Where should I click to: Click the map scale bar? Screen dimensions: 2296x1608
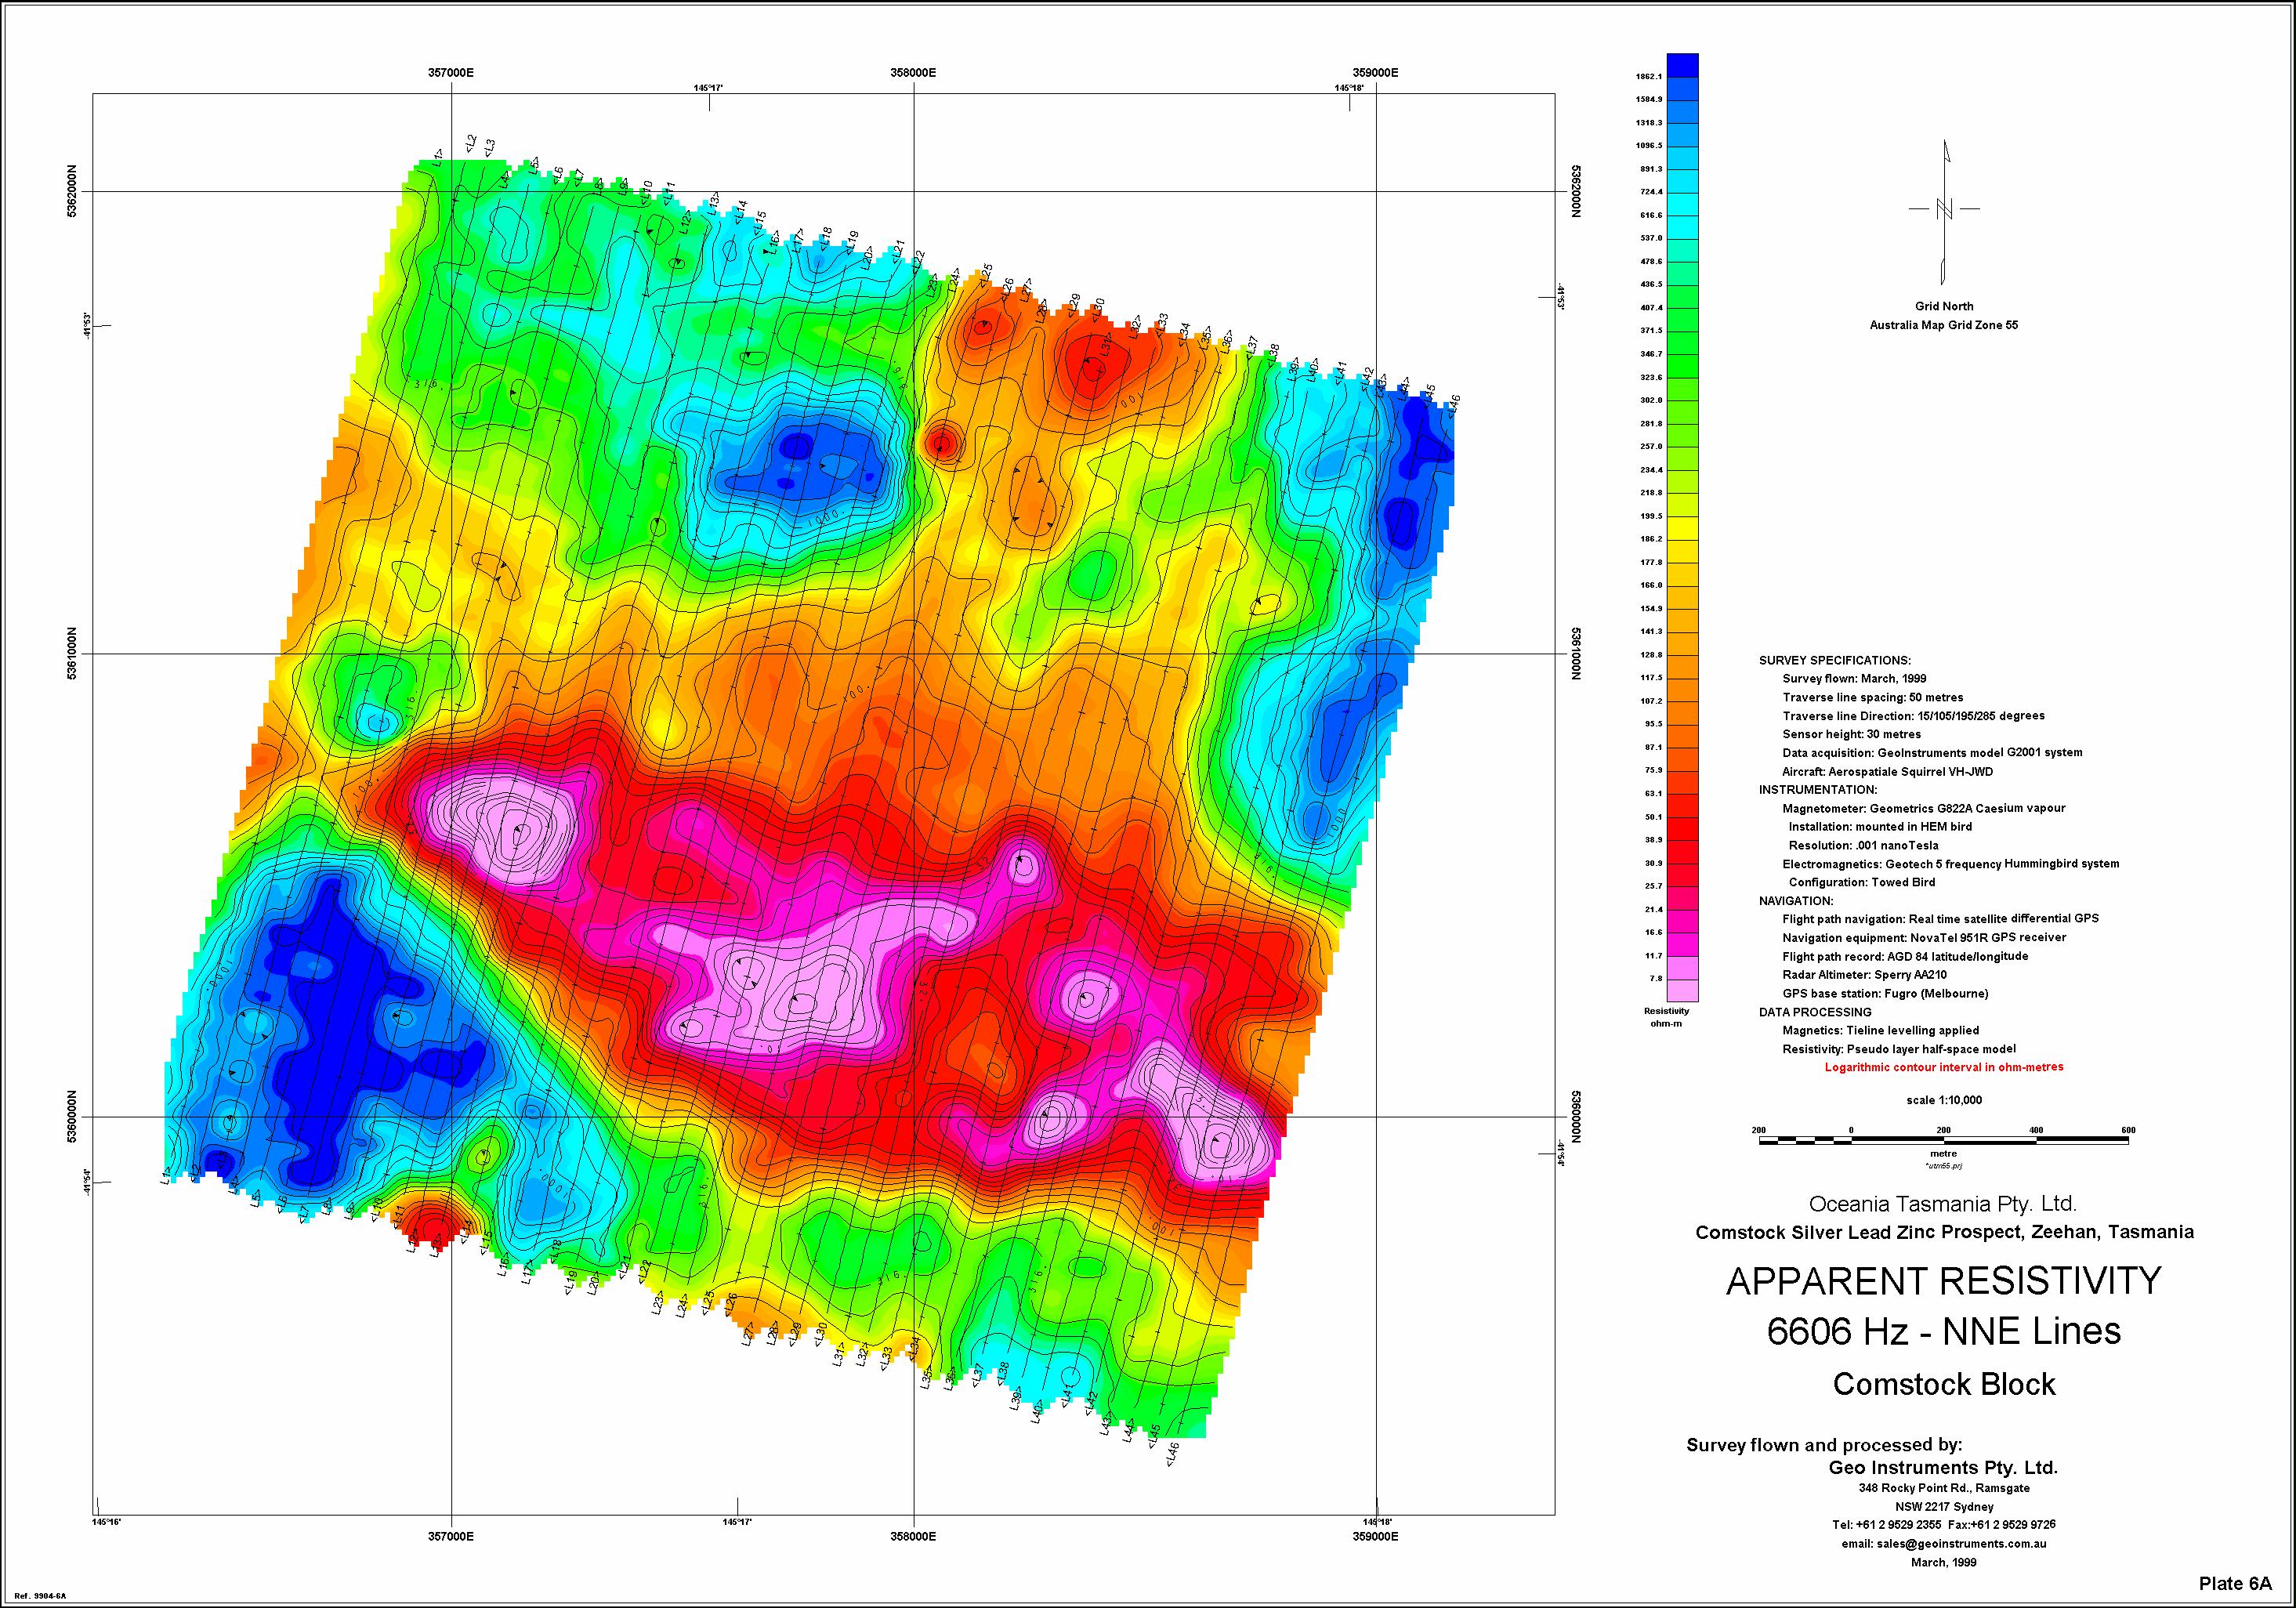[1943, 1140]
